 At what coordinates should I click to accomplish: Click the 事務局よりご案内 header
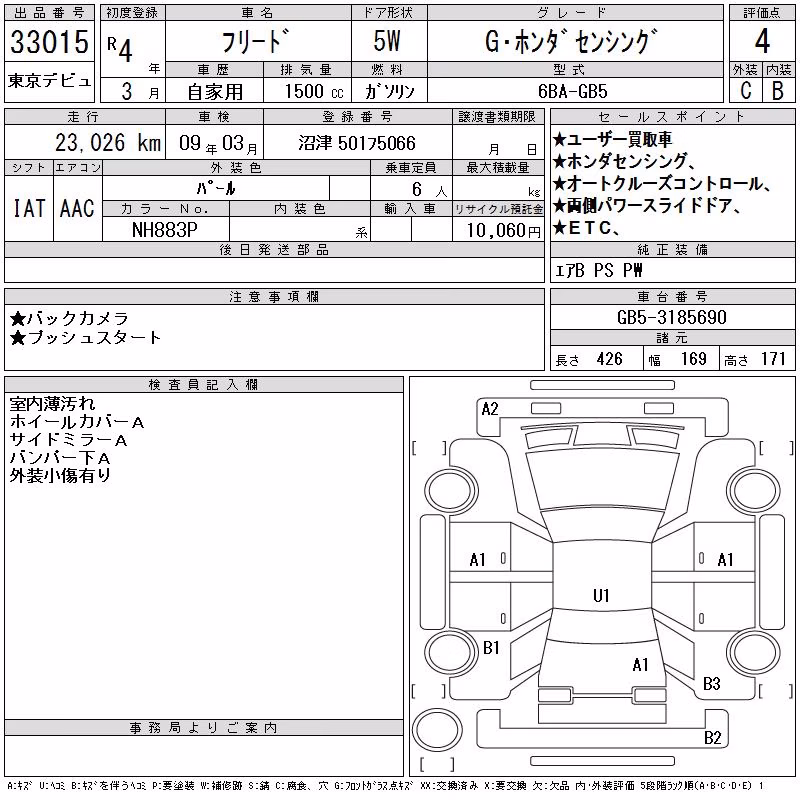click(203, 728)
